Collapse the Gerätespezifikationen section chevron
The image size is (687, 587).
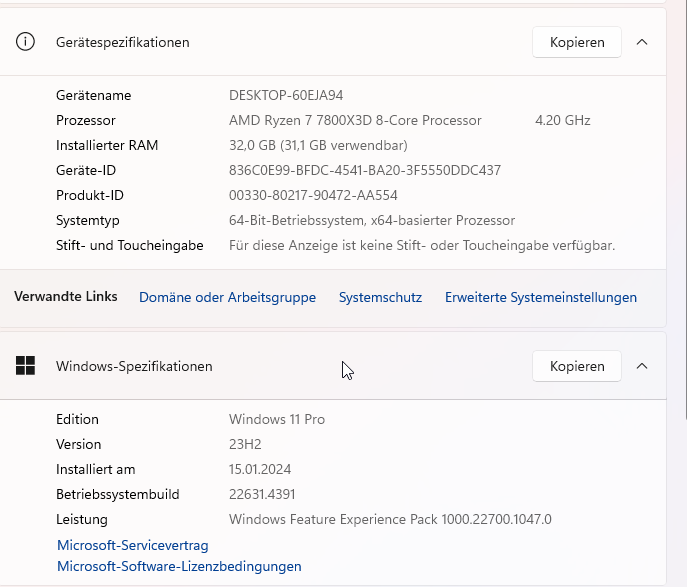tap(642, 42)
